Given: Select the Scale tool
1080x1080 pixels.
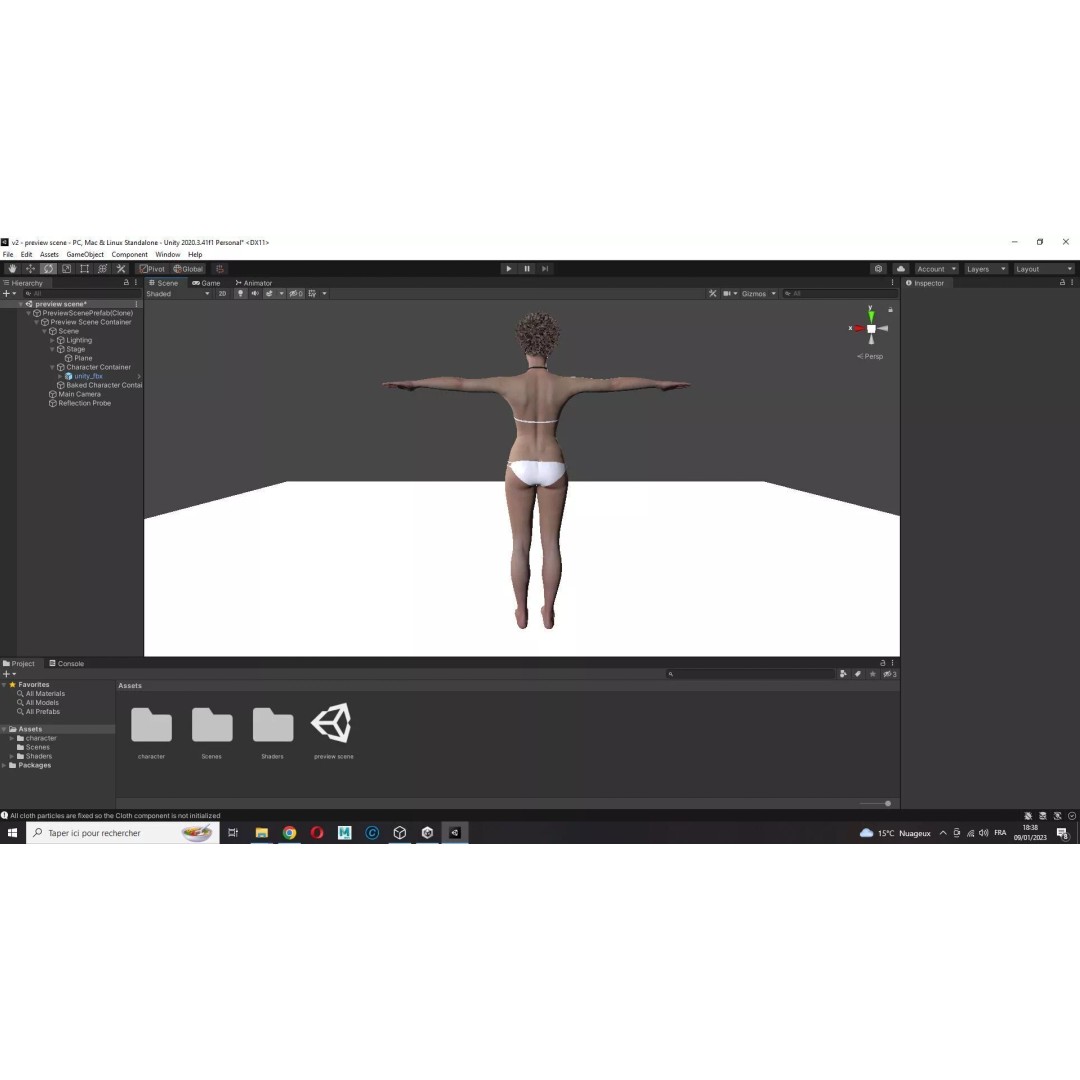Looking at the screenshot, I should [66, 269].
